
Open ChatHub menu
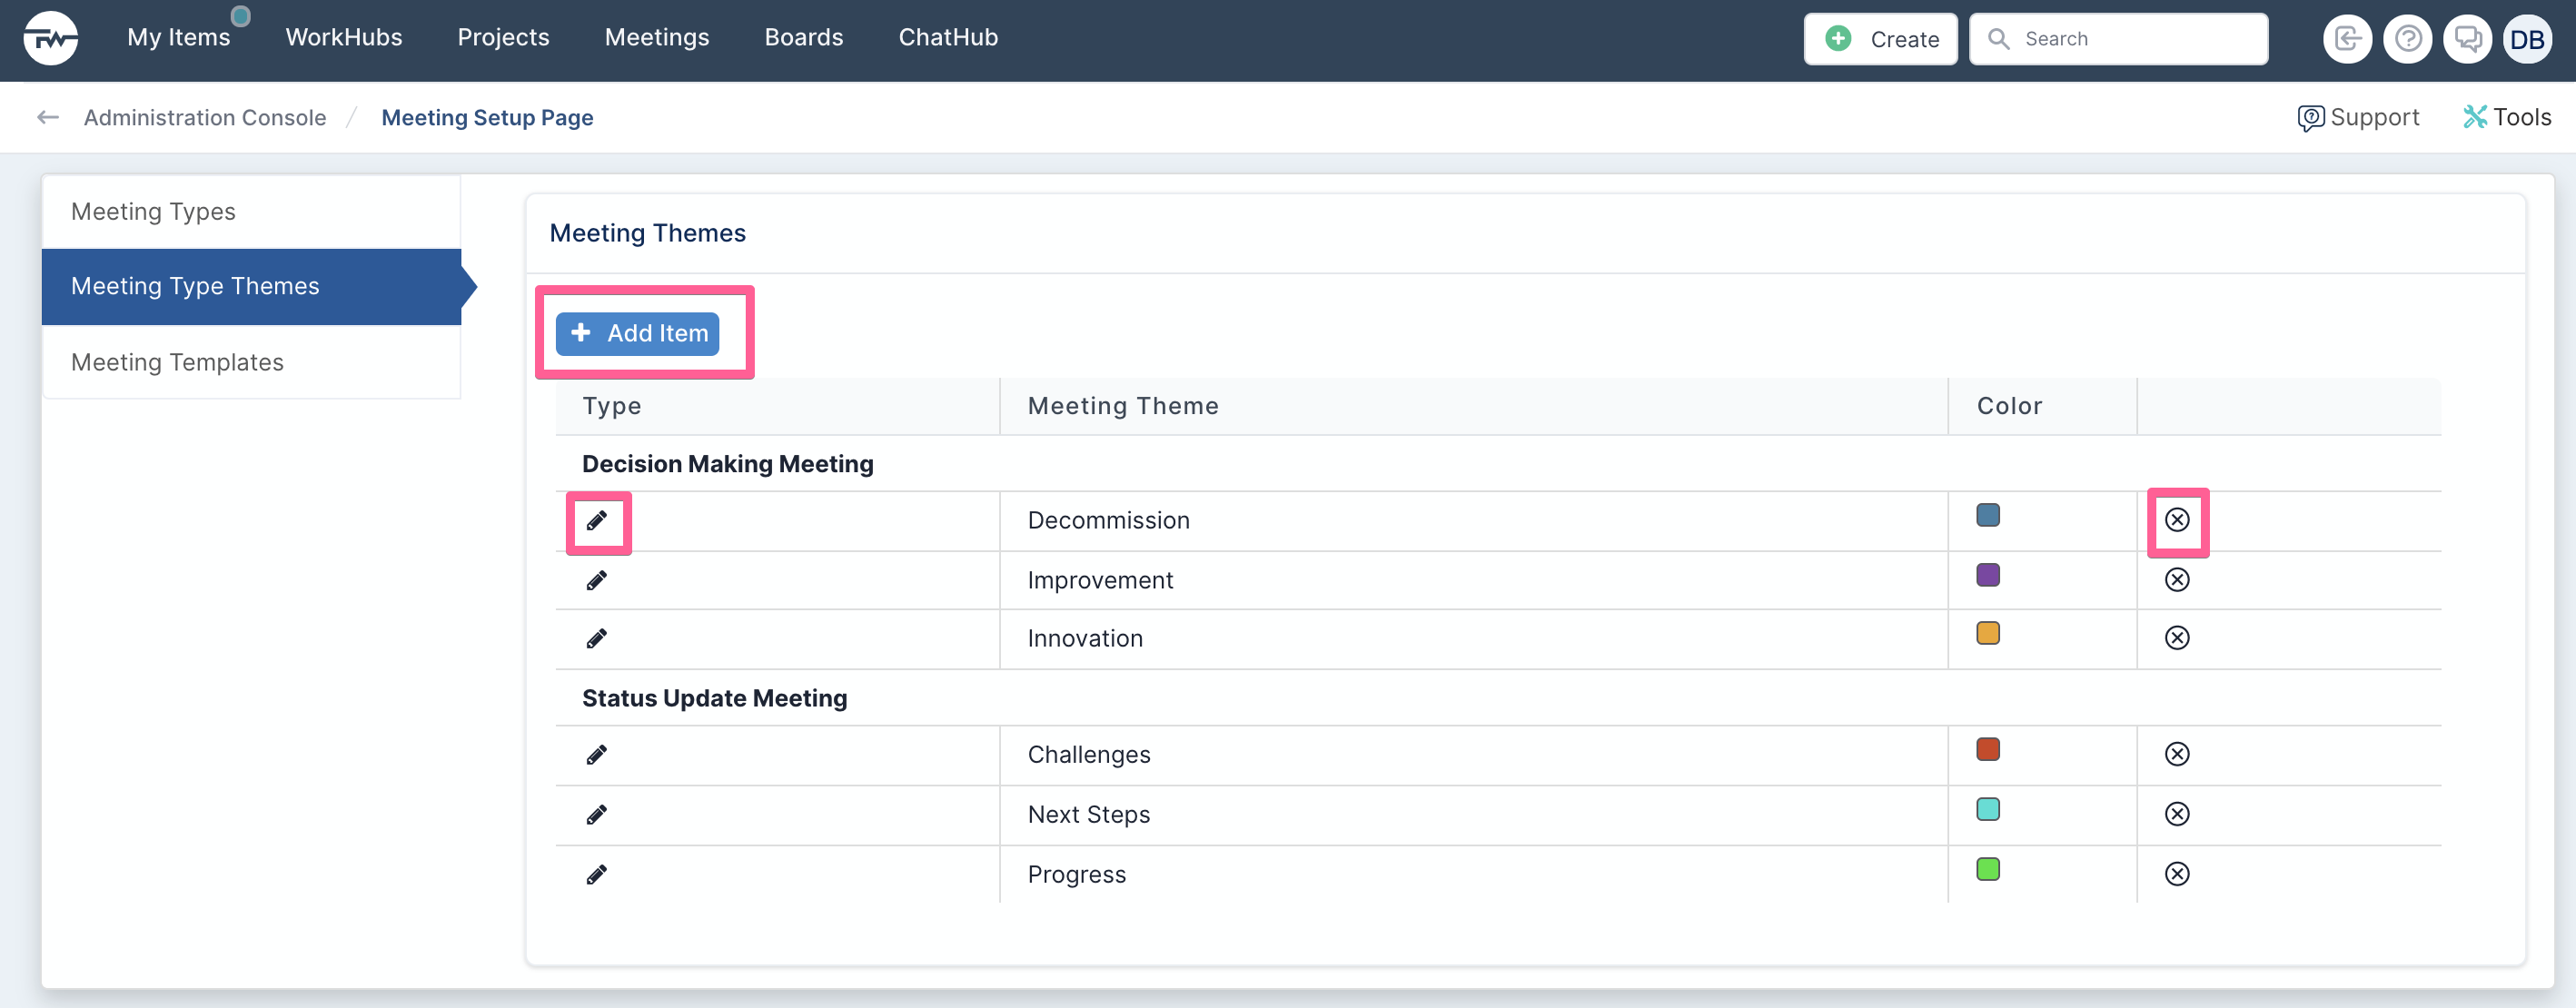pyautogui.click(x=948, y=38)
